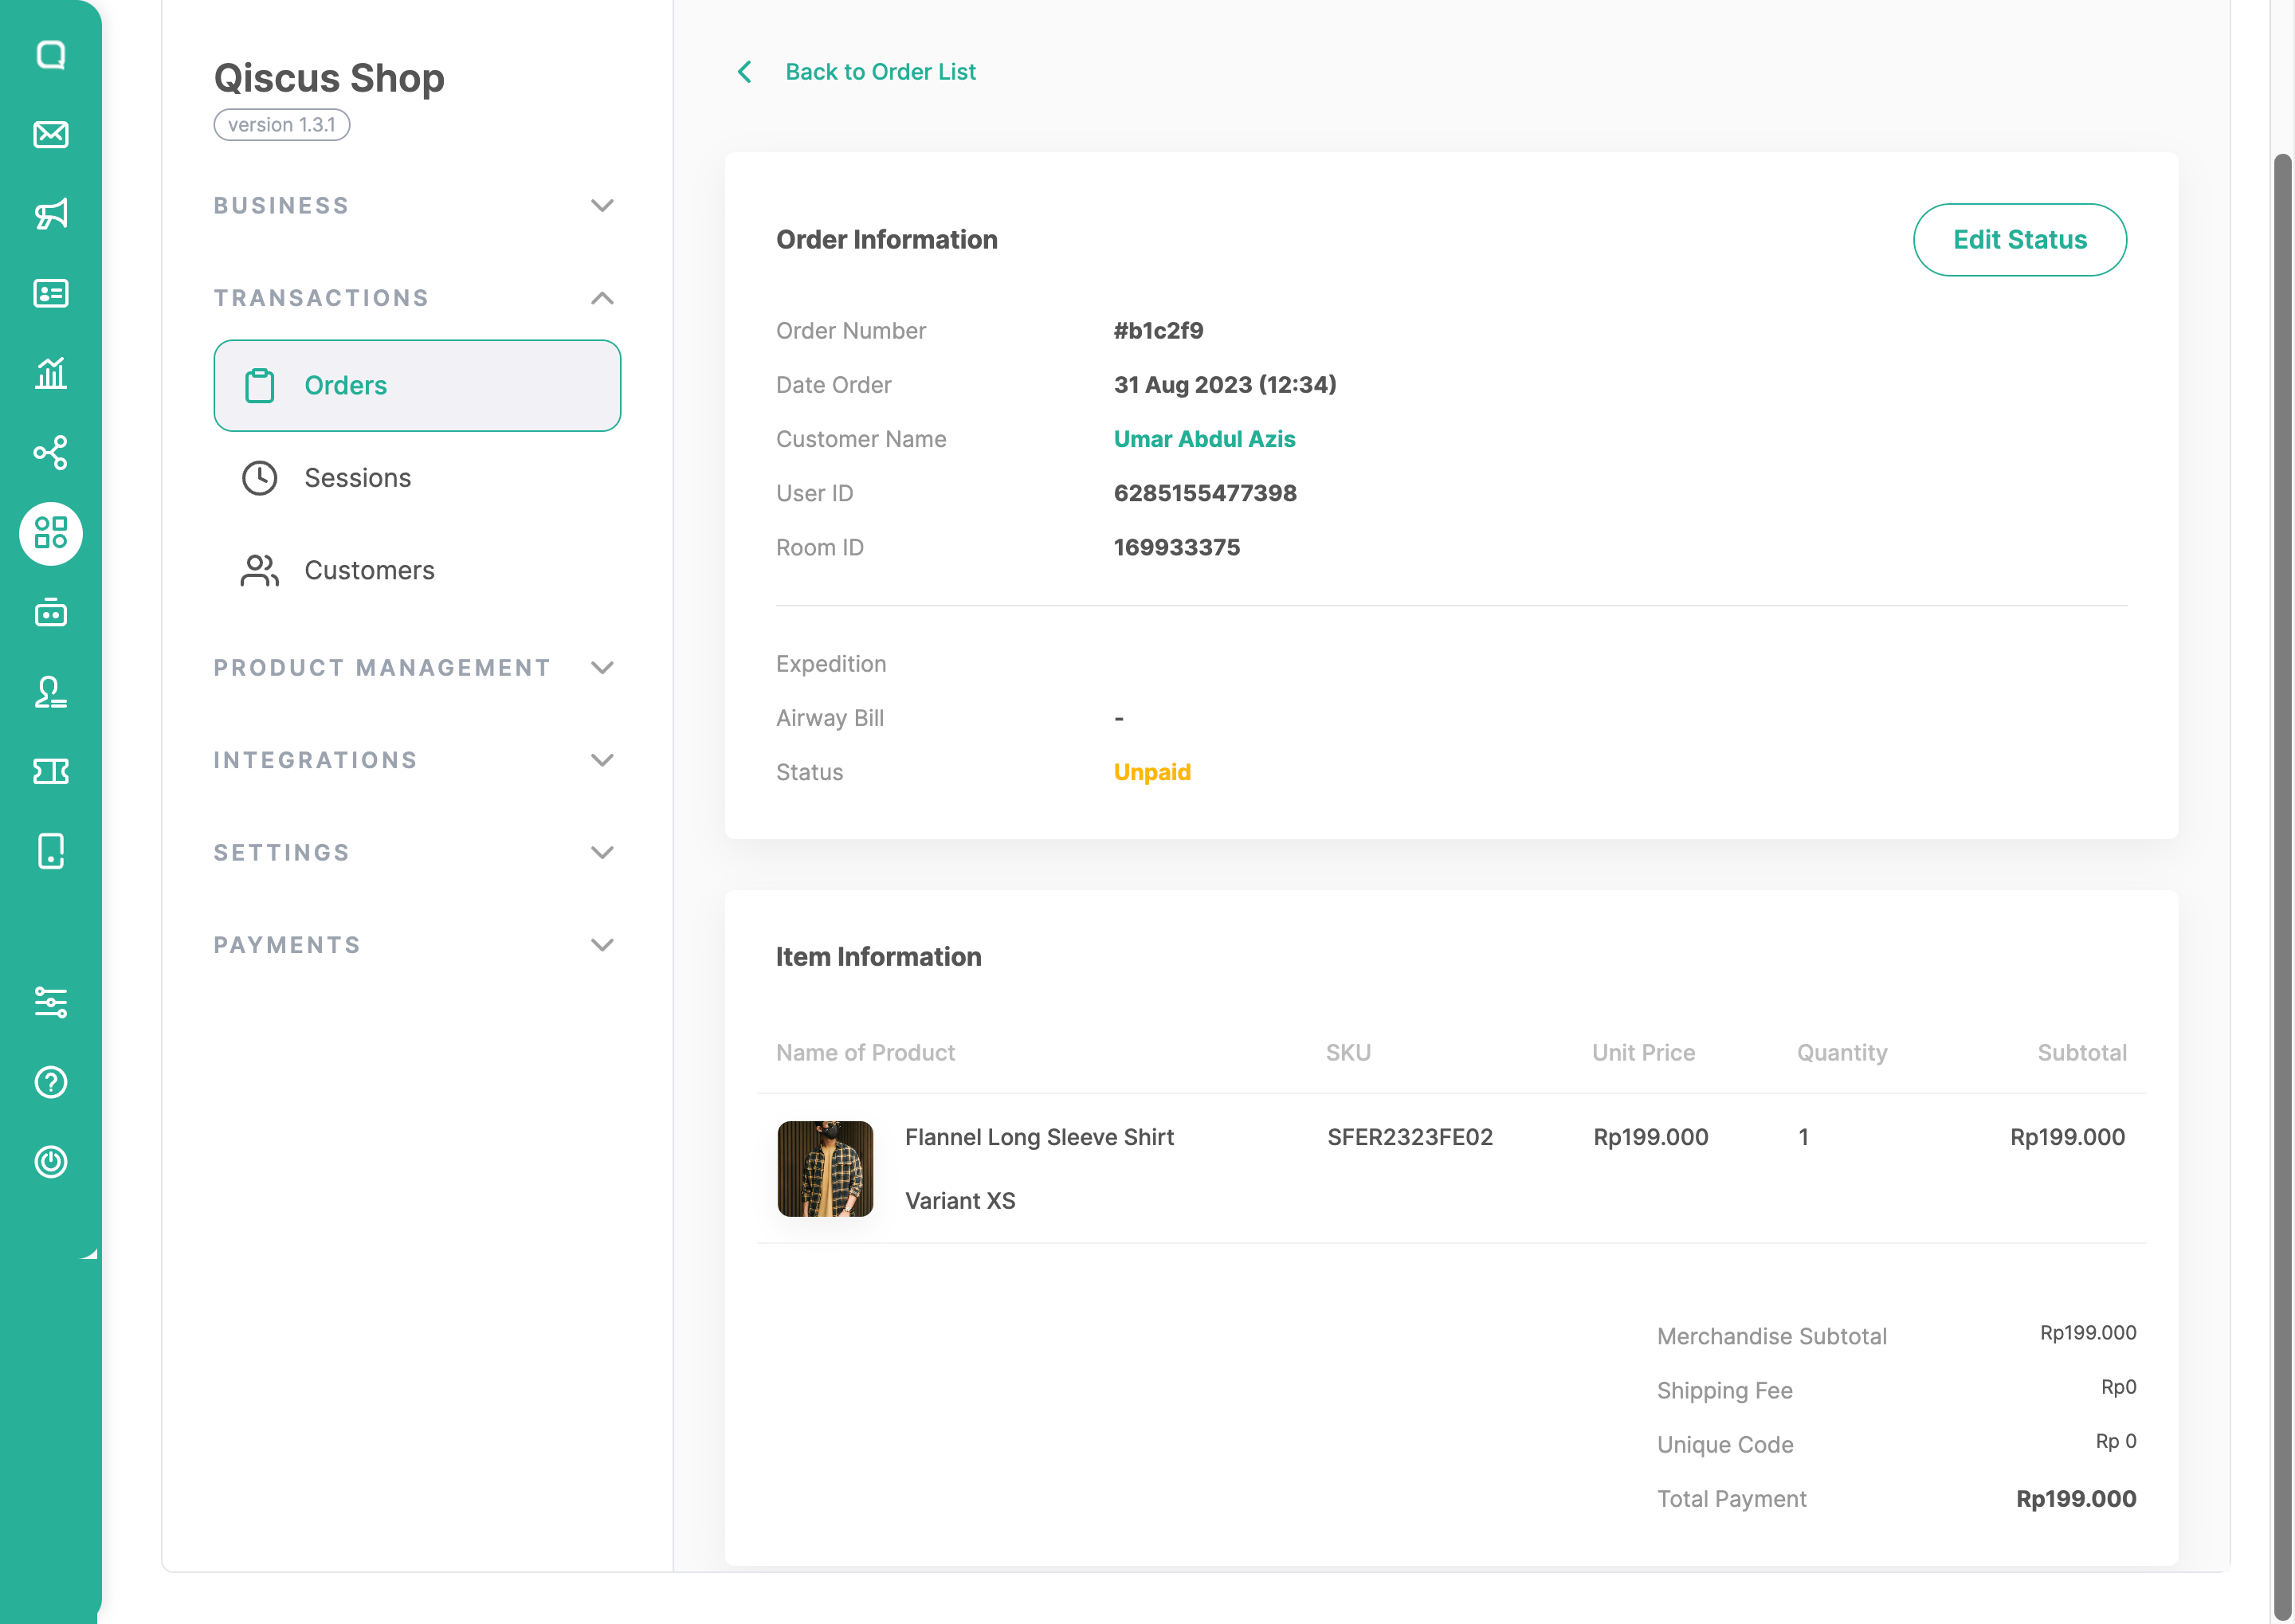Click the broadcast megaphone icon

point(51,213)
